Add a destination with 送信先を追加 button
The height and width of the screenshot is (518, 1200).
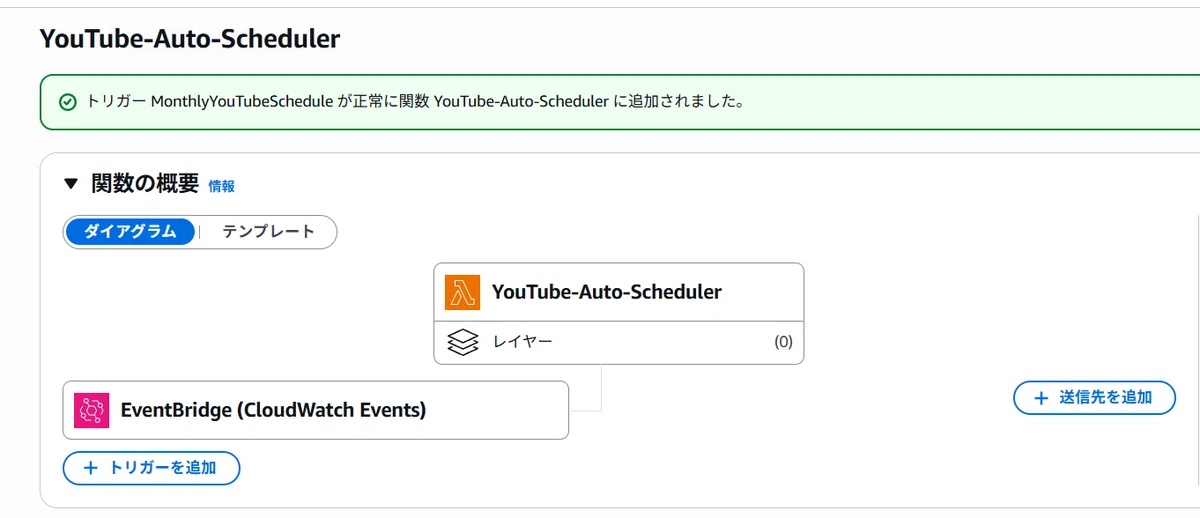tap(1095, 397)
